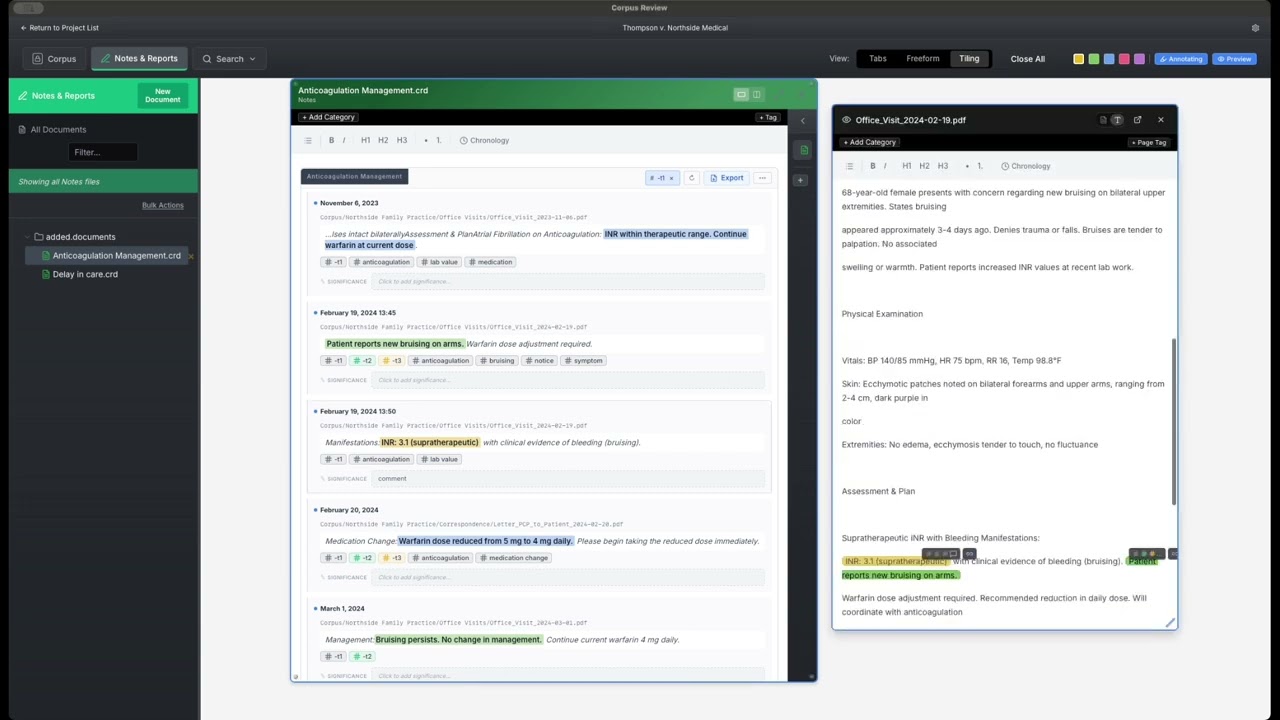Open the Notes & Reports tab

coord(139,59)
